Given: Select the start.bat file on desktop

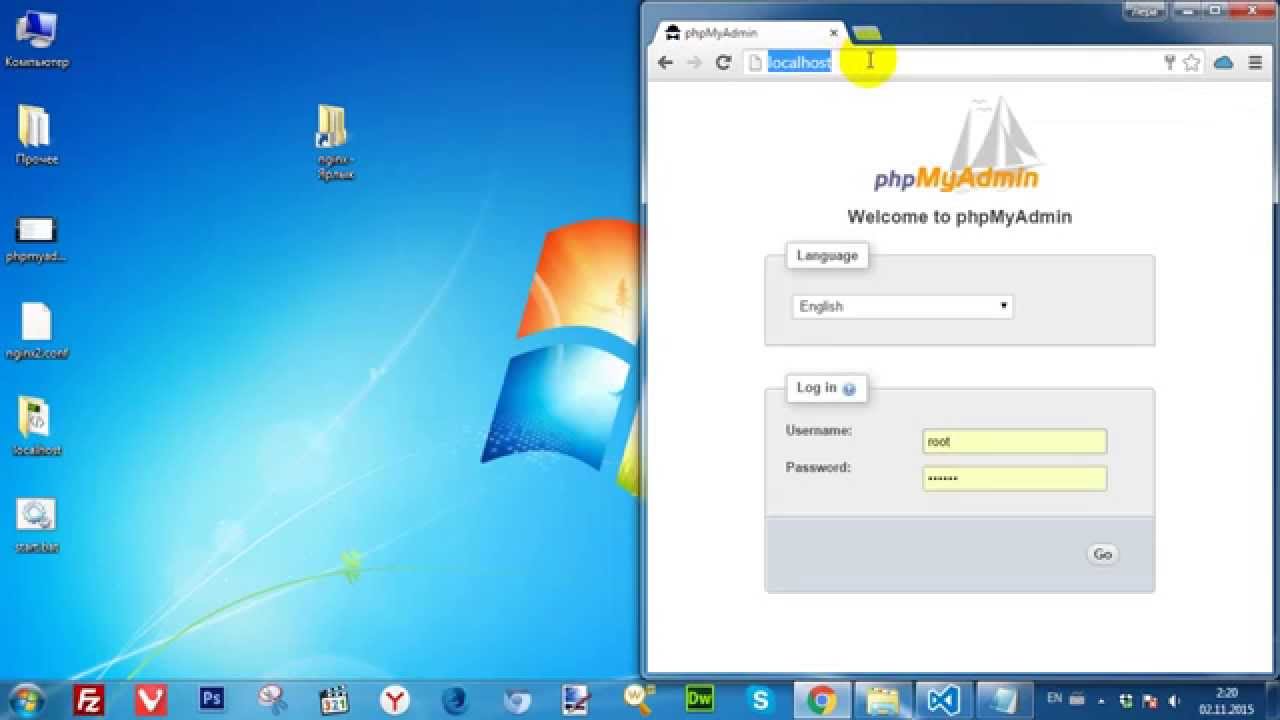Looking at the screenshot, I should coord(36,525).
